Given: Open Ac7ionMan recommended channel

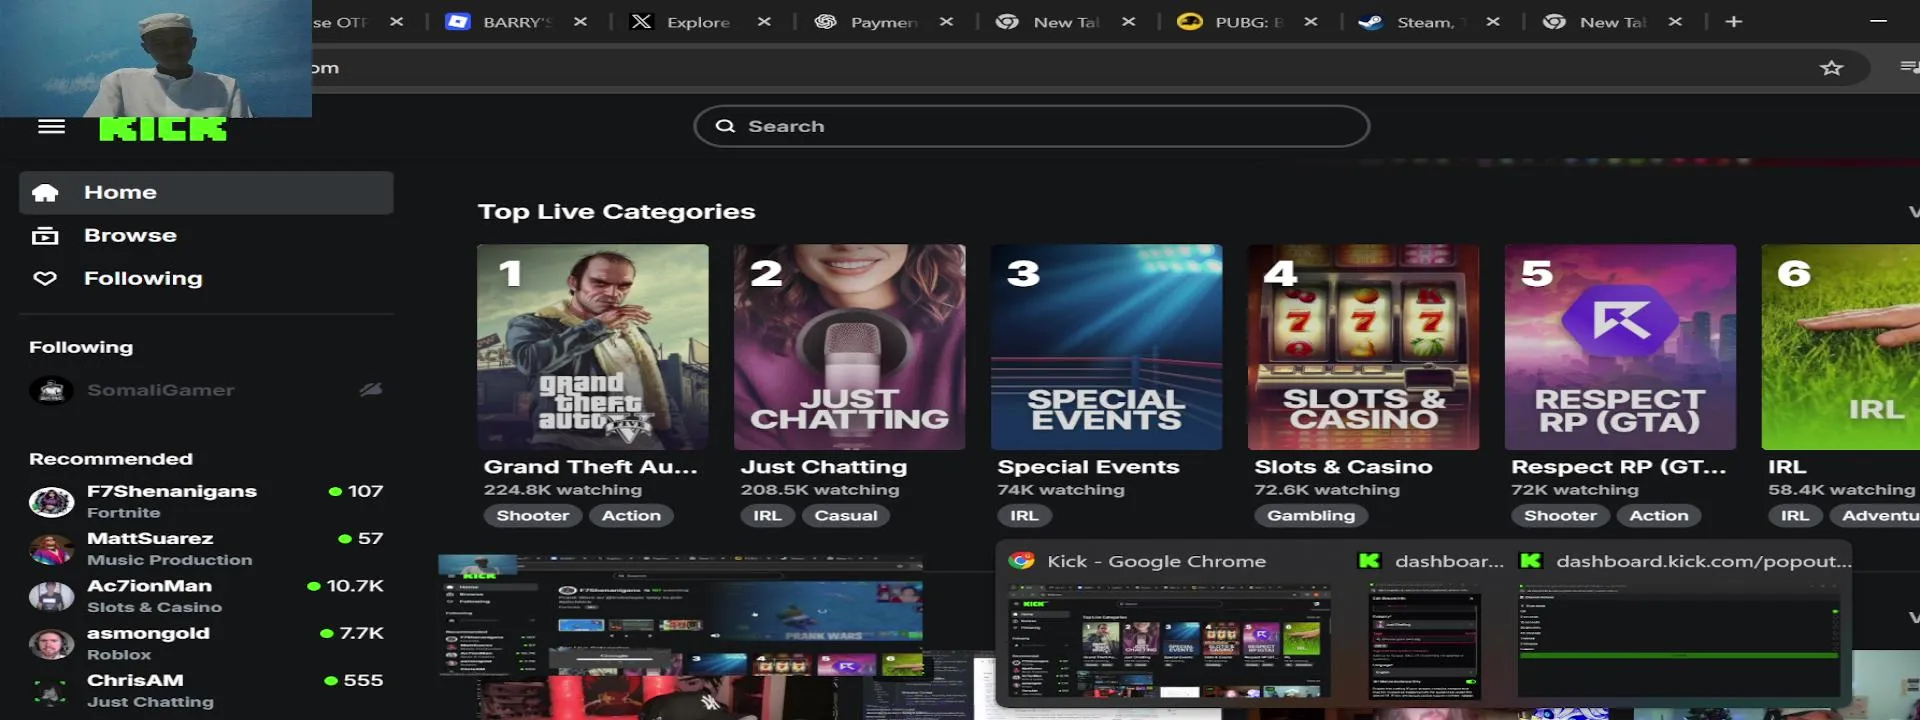Looking at the screenshot, I should [206, 595].
